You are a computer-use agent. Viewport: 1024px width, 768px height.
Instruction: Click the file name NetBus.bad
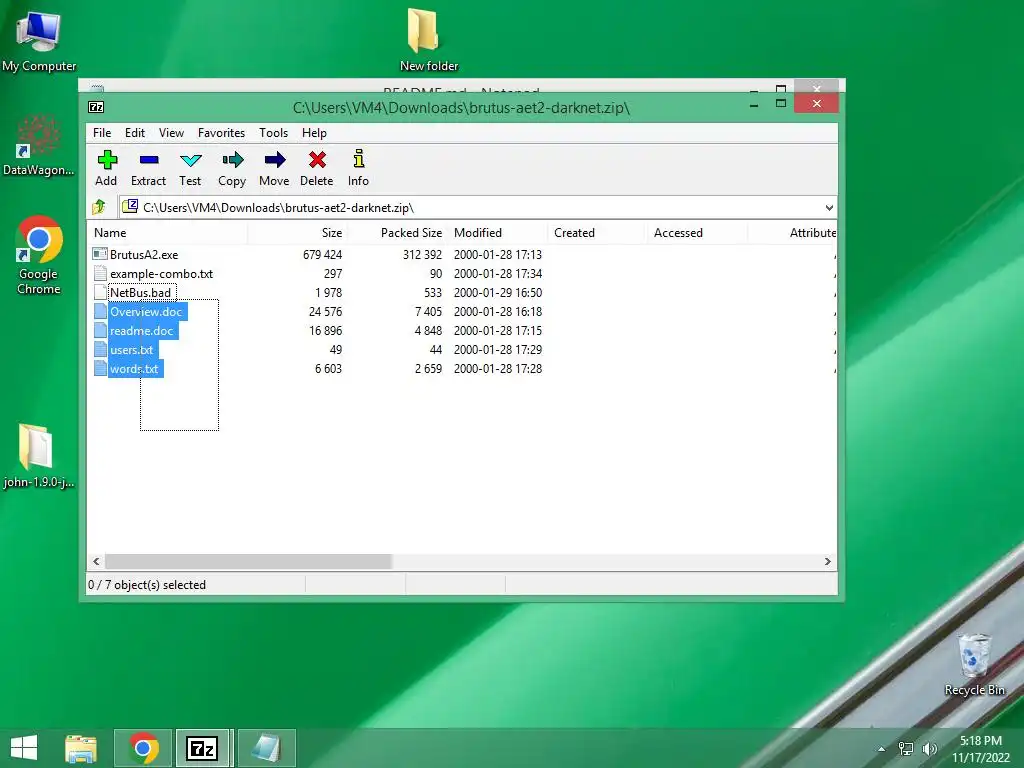click(140, 293)
